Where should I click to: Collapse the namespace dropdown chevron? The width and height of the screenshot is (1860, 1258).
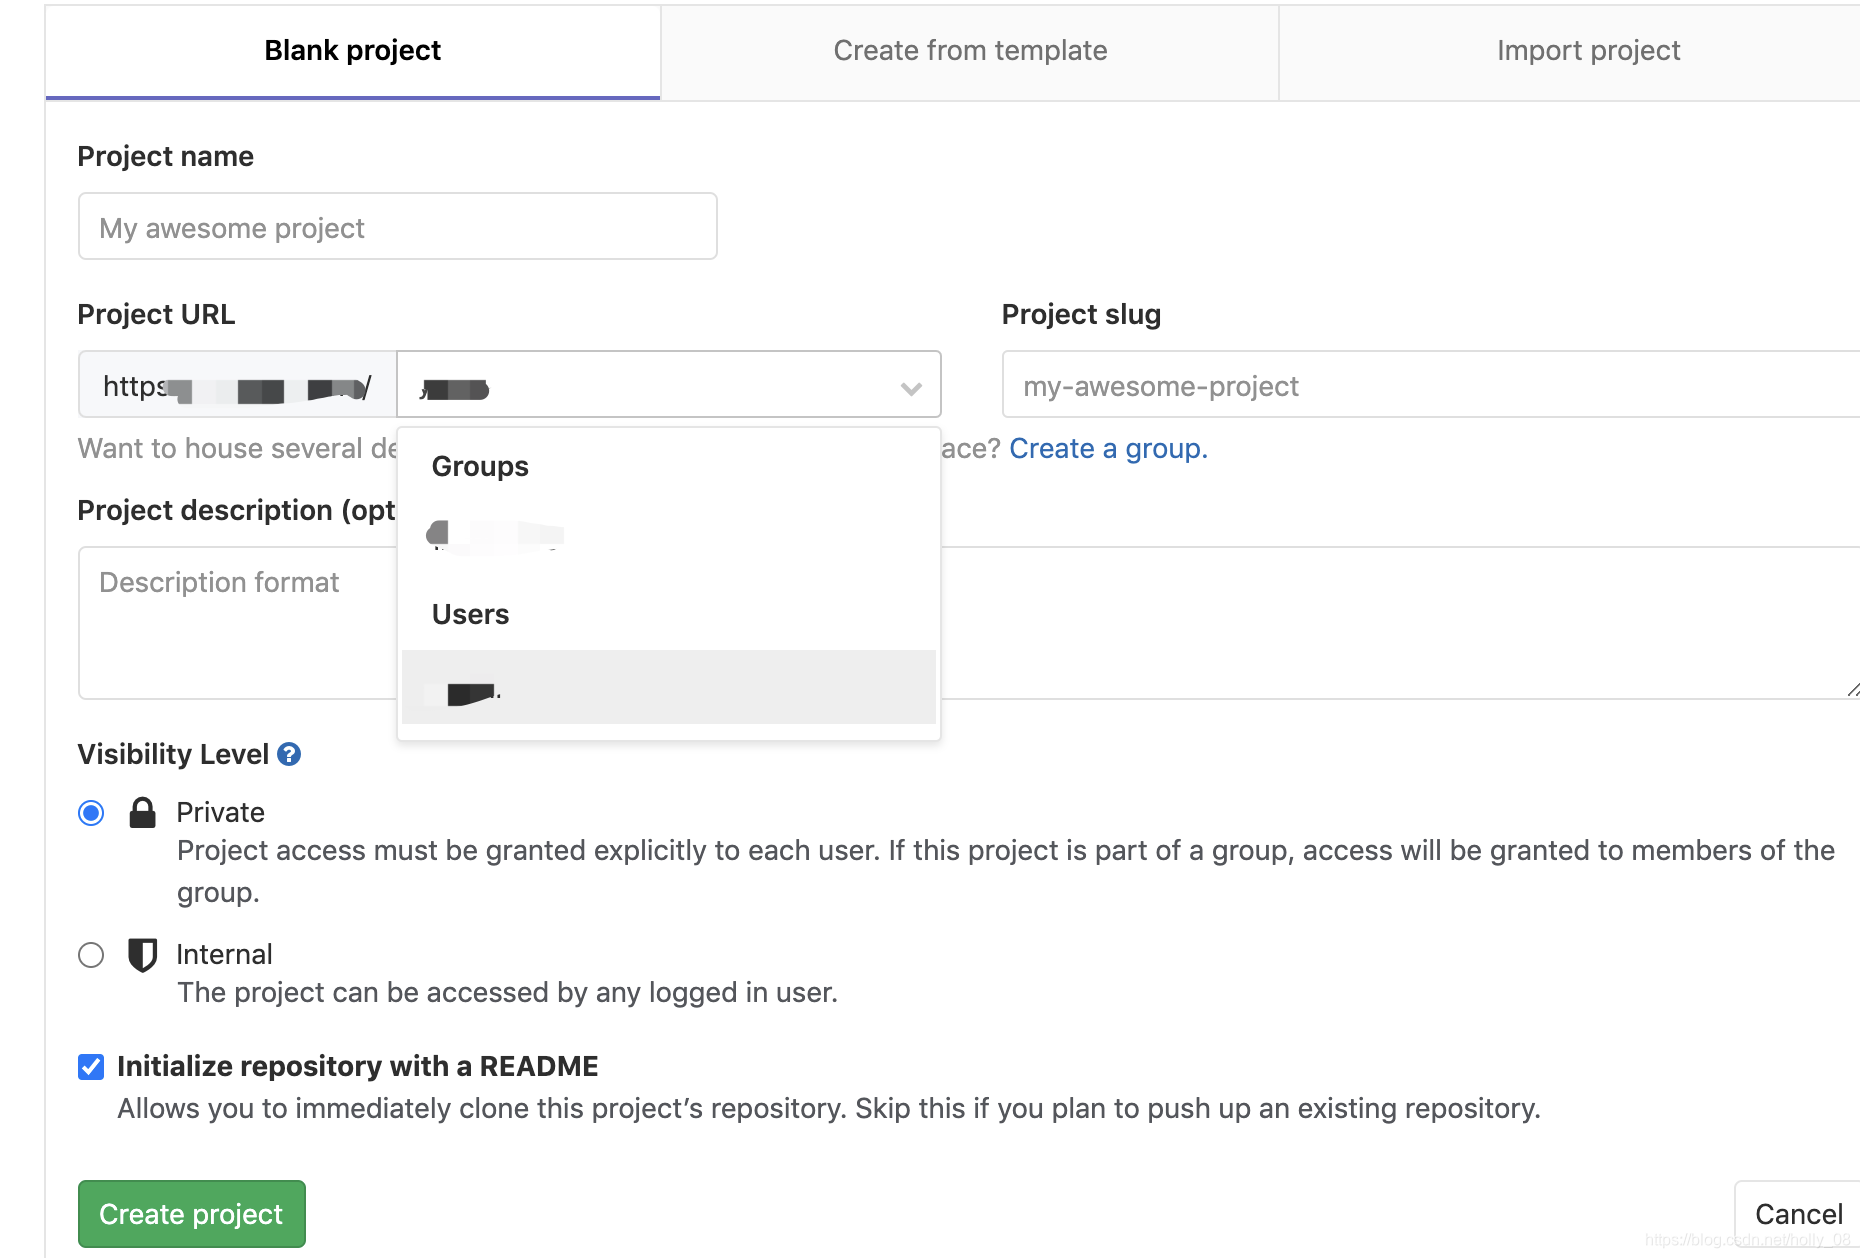[x=910, y=388]
